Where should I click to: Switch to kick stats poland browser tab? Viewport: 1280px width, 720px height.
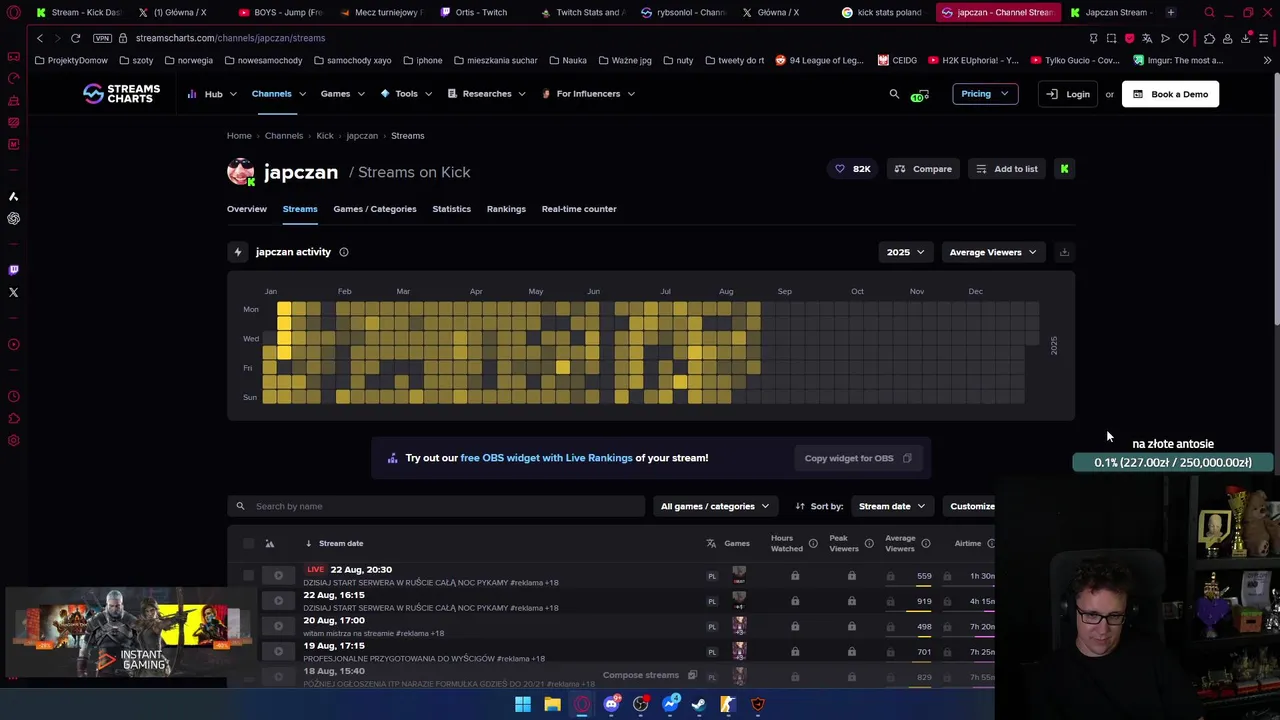coord(883,12)
